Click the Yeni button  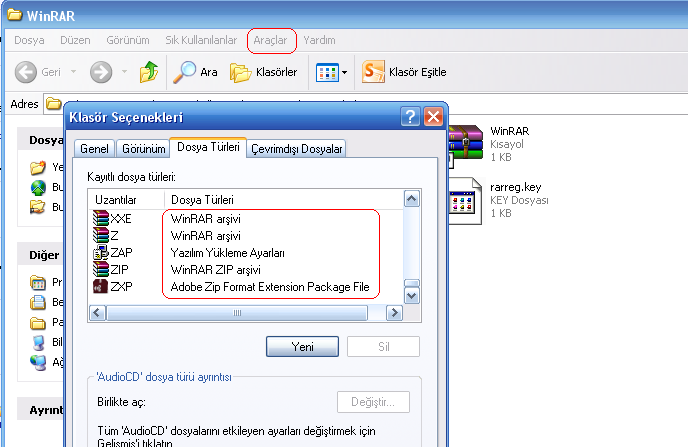pyautogui.click(x=302, y=347)
